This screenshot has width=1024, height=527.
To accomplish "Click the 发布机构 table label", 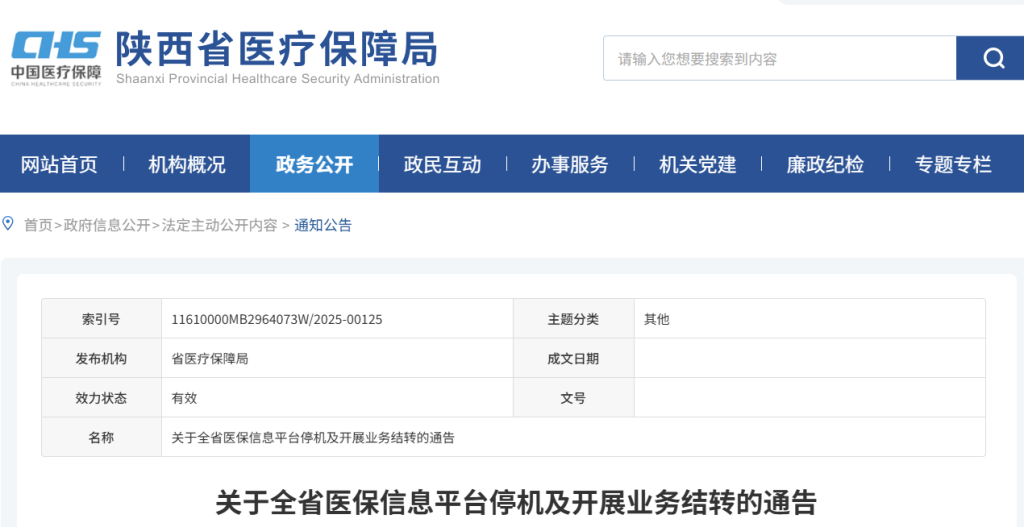I will pos(101,359).
